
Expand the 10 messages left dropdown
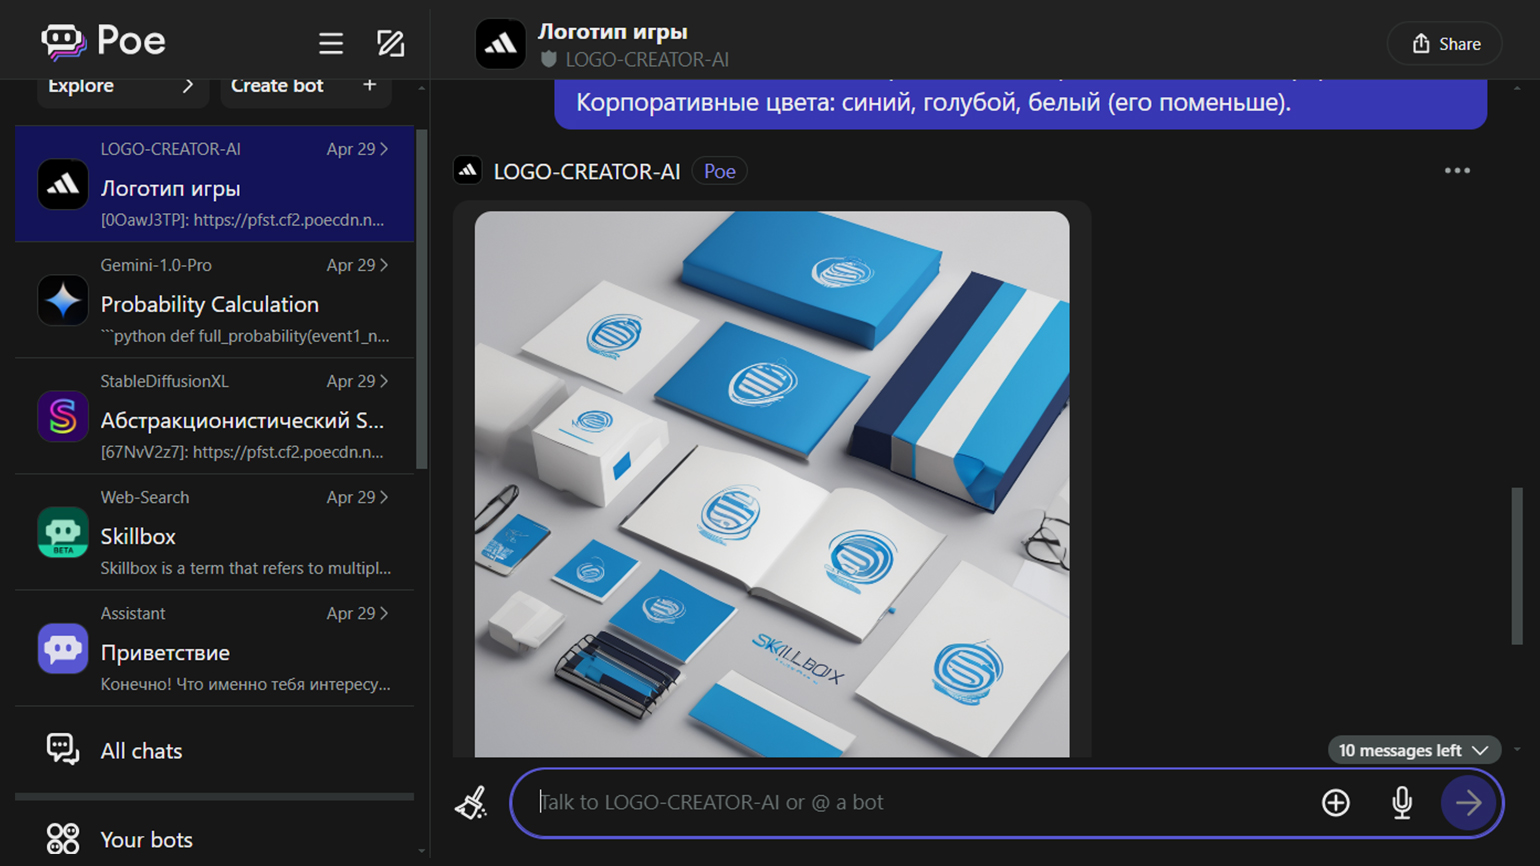(x=1413, y=750)
